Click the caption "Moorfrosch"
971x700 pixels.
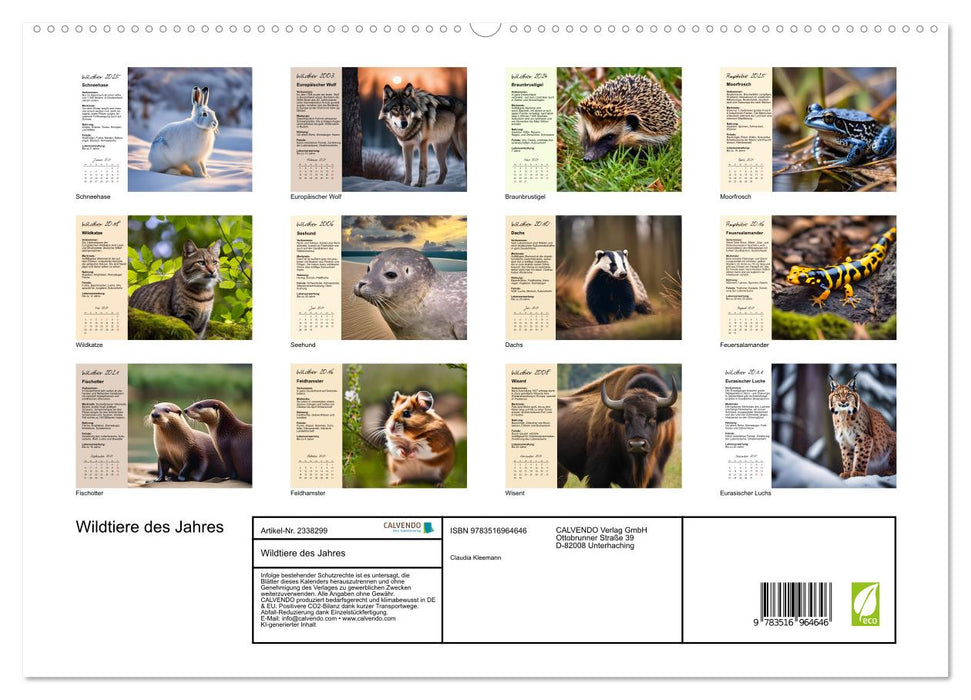tap(736, 196)
